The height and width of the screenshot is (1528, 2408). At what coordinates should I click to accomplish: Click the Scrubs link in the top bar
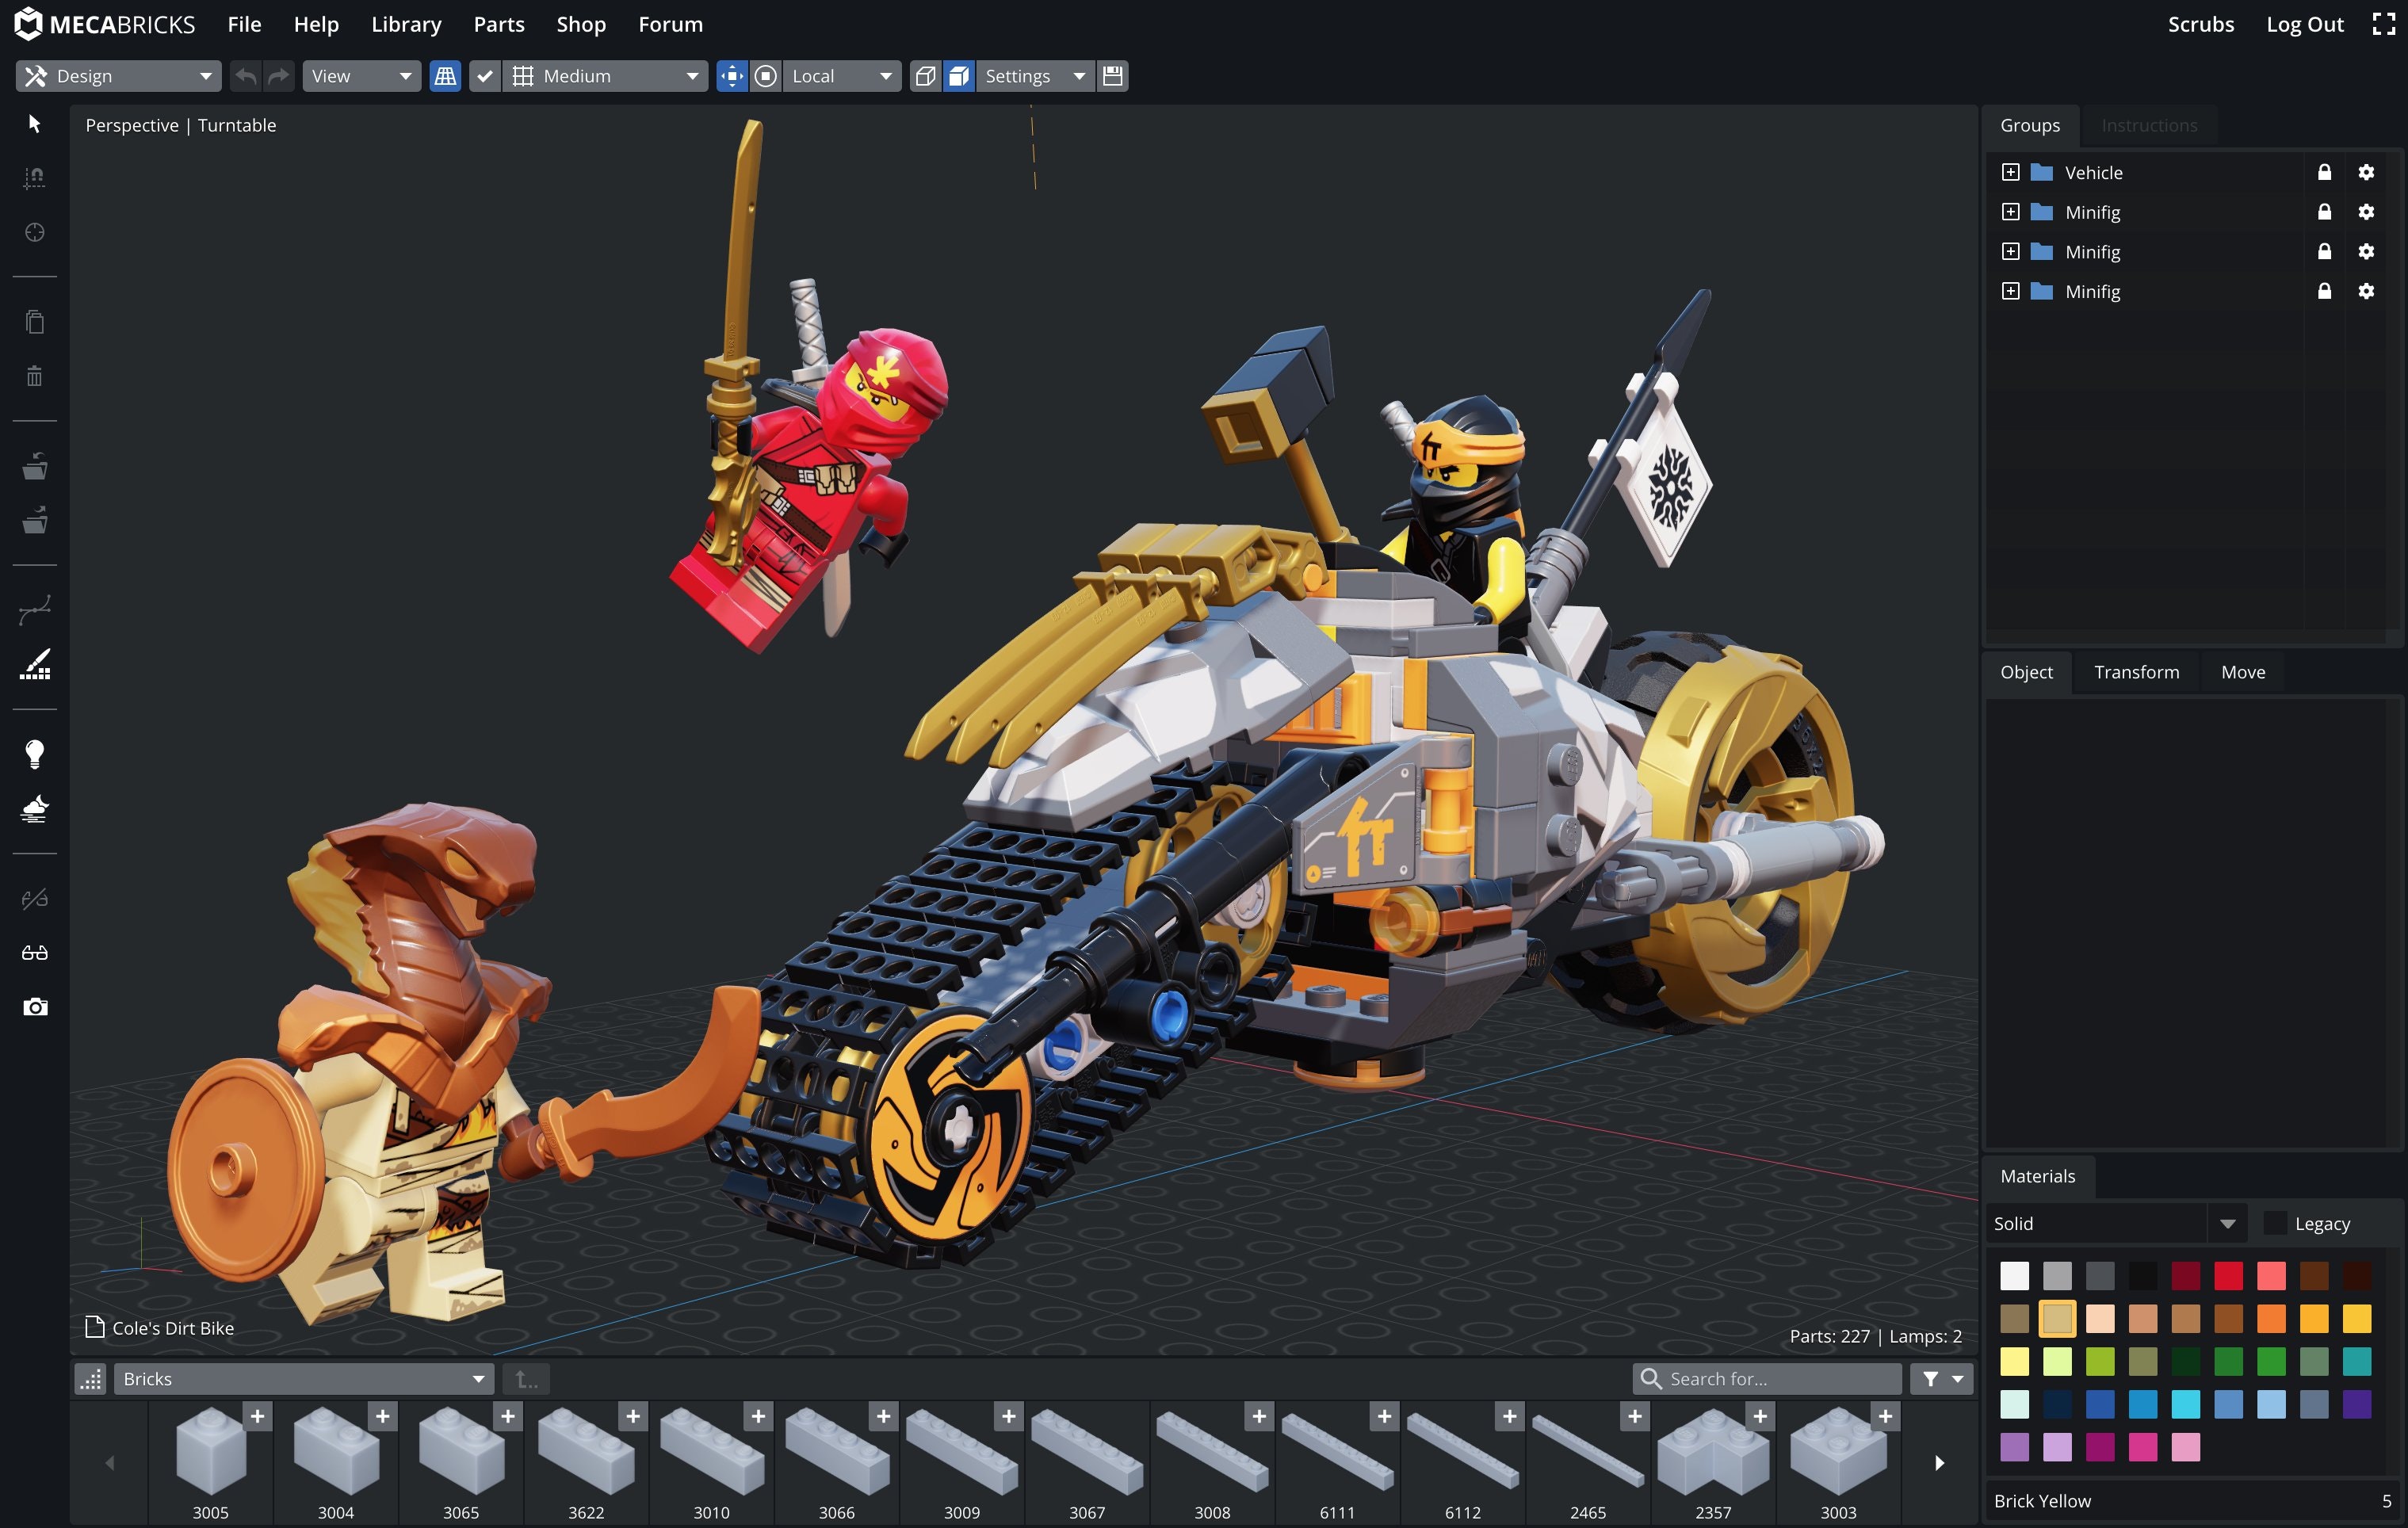click(2200, 24)
